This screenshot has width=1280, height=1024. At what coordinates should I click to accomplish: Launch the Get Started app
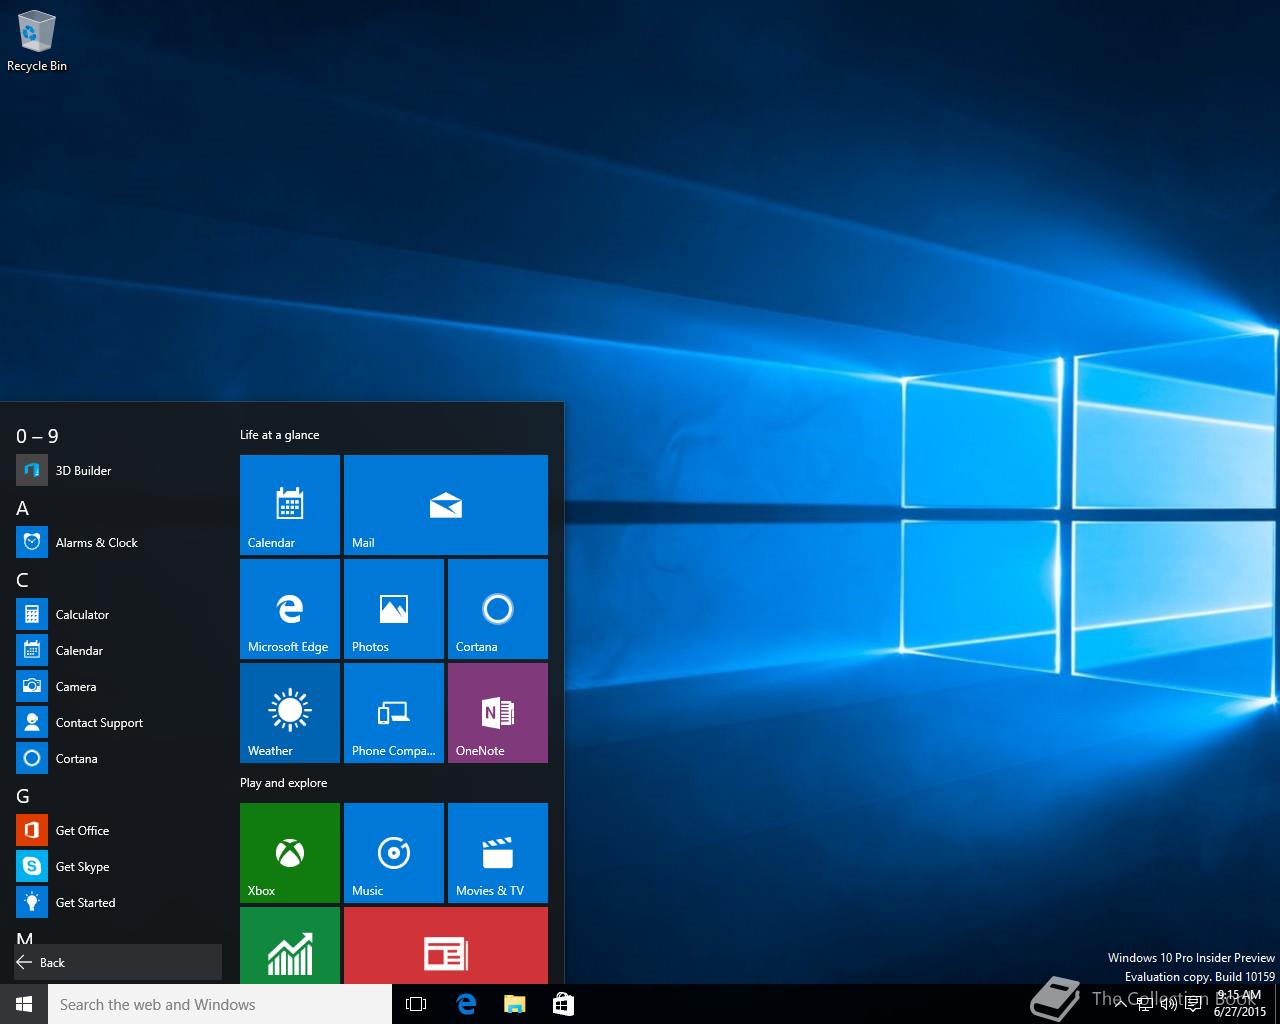[118, 902]
